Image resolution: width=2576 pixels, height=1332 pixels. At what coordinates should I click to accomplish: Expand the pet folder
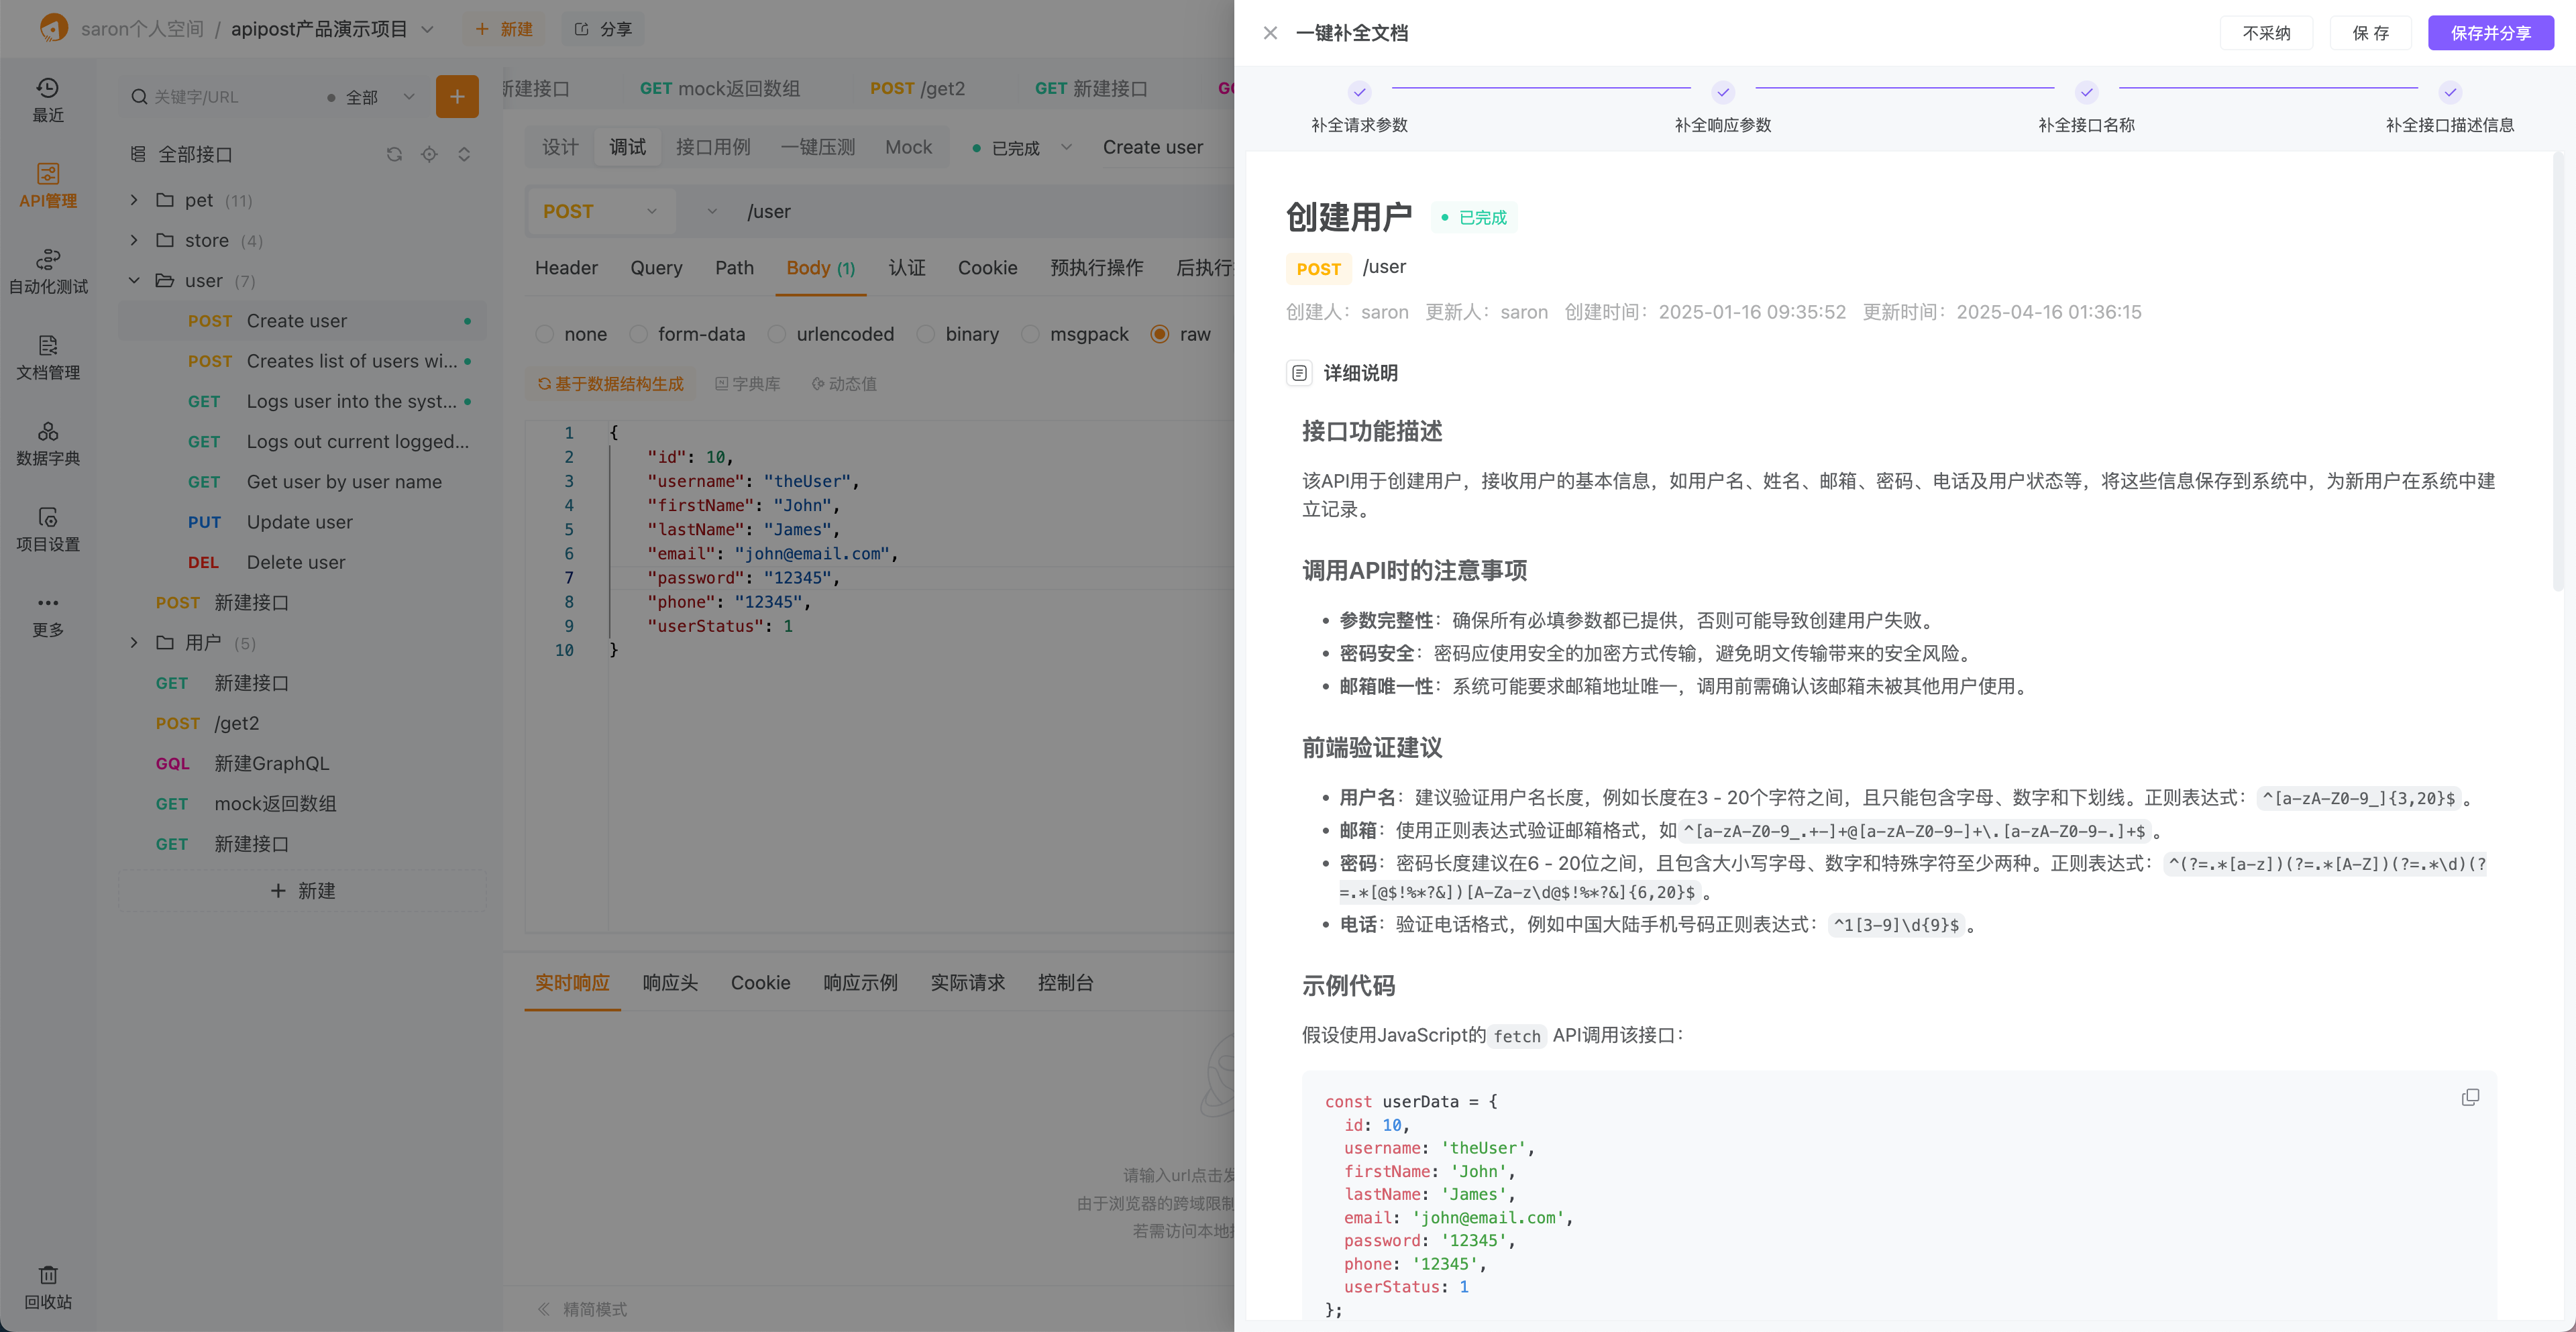coord(134,200)
